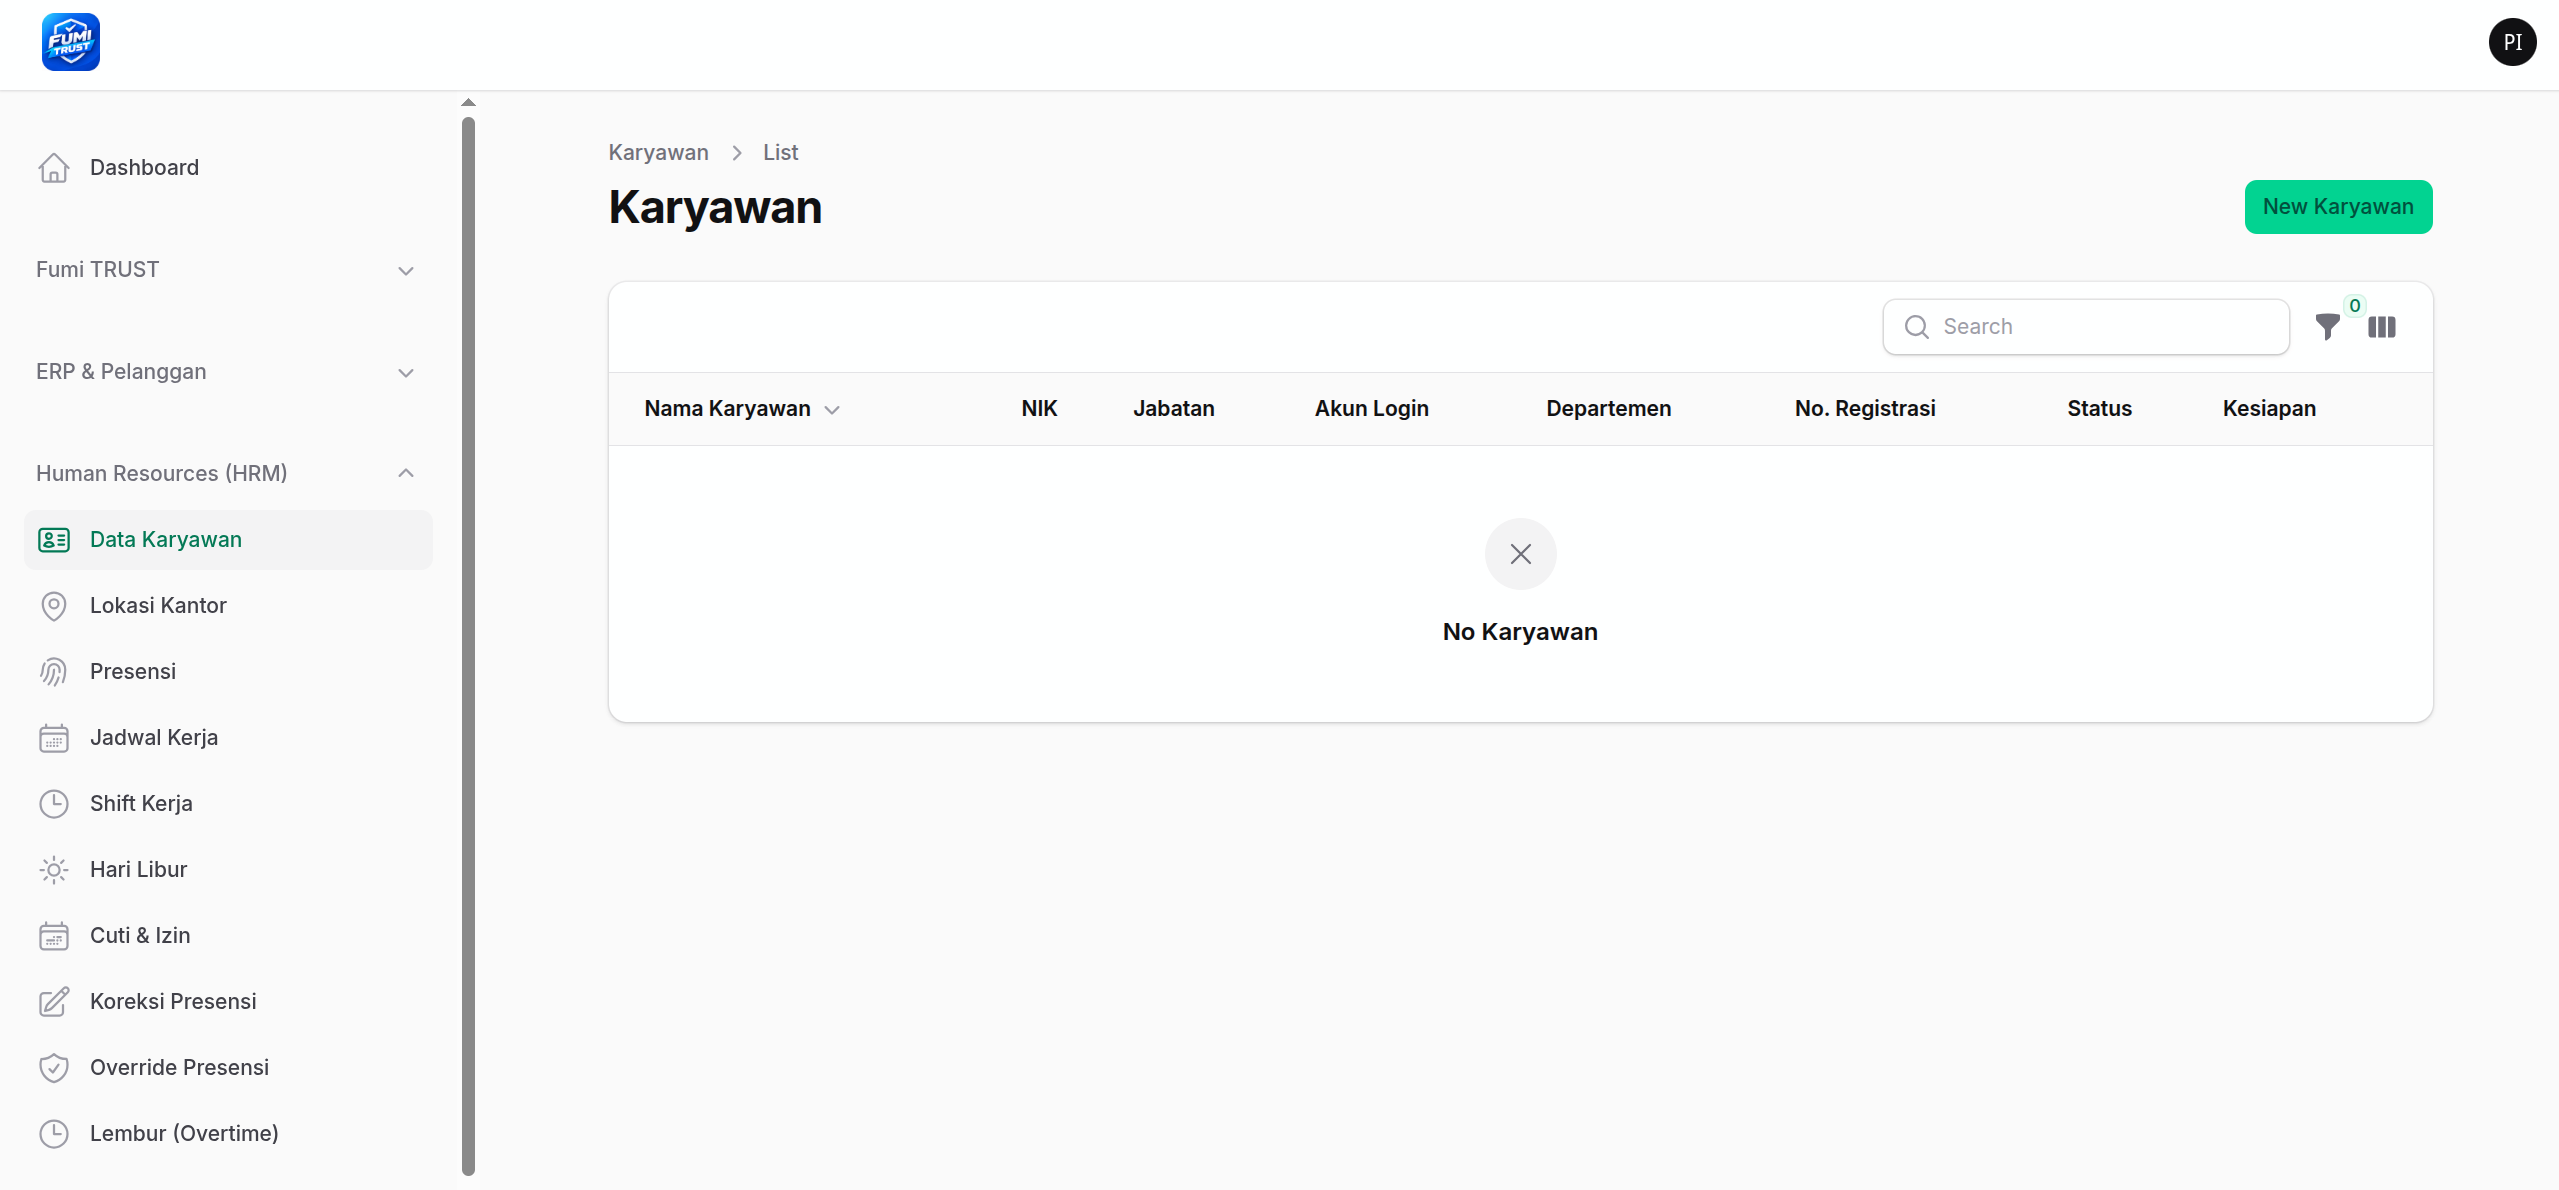2559x1190 pixels.
Task: Click the Hari Libur sun icon
Action: coord(54,870)
